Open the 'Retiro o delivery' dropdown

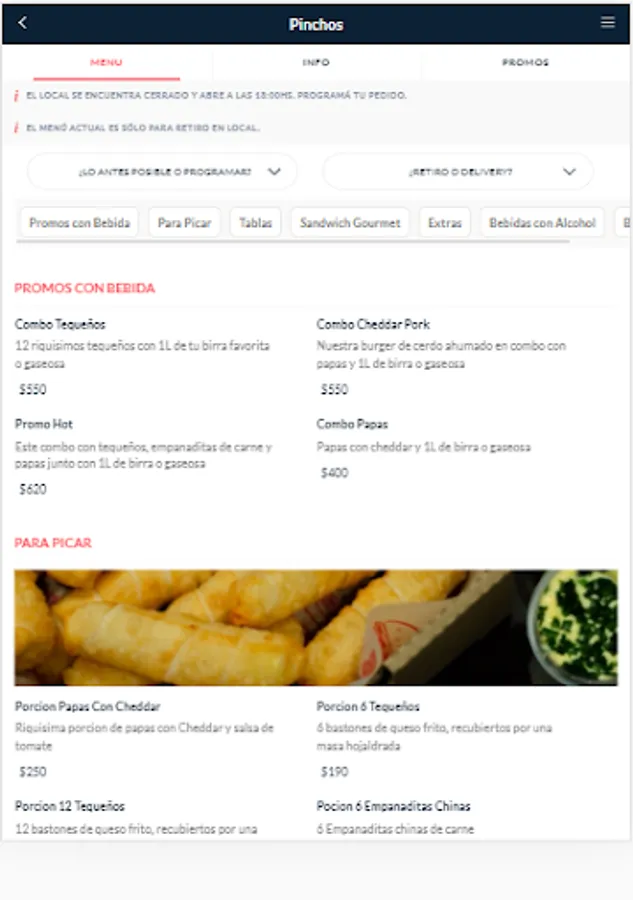coord(458,172)
